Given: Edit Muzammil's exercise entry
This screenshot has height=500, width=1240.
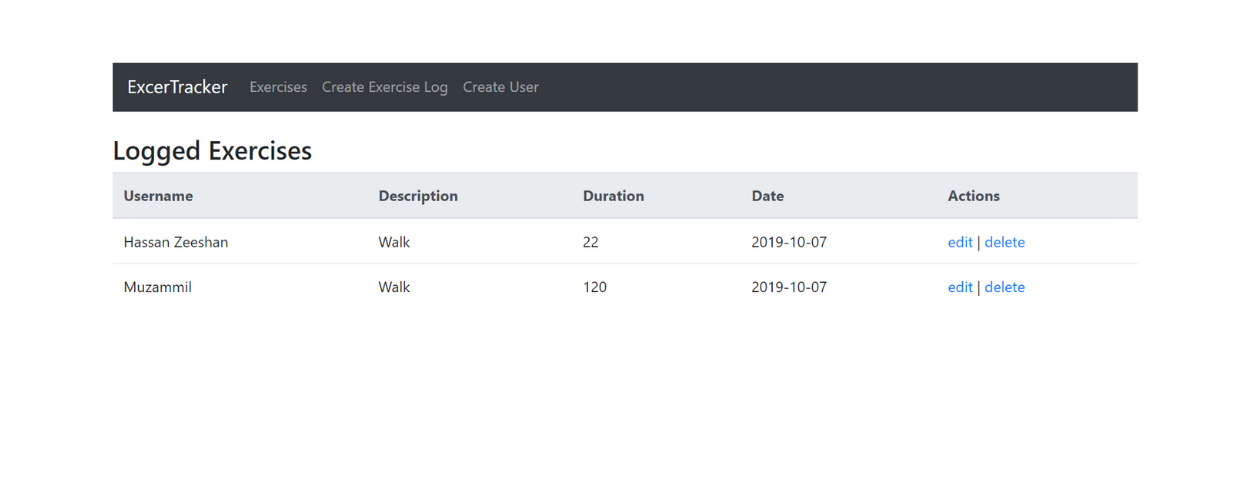Looking at the screenshot, I should pos(960,287).
